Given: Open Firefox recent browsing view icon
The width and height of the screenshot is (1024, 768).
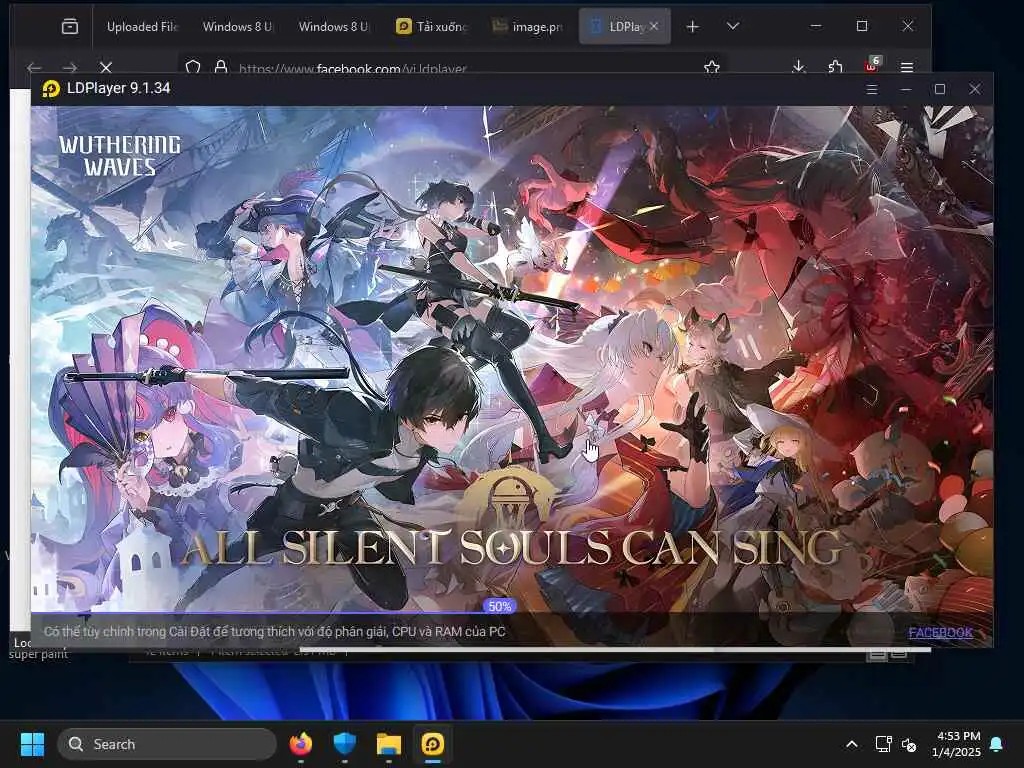Looking at the screenshot, I should pos(70,26).
